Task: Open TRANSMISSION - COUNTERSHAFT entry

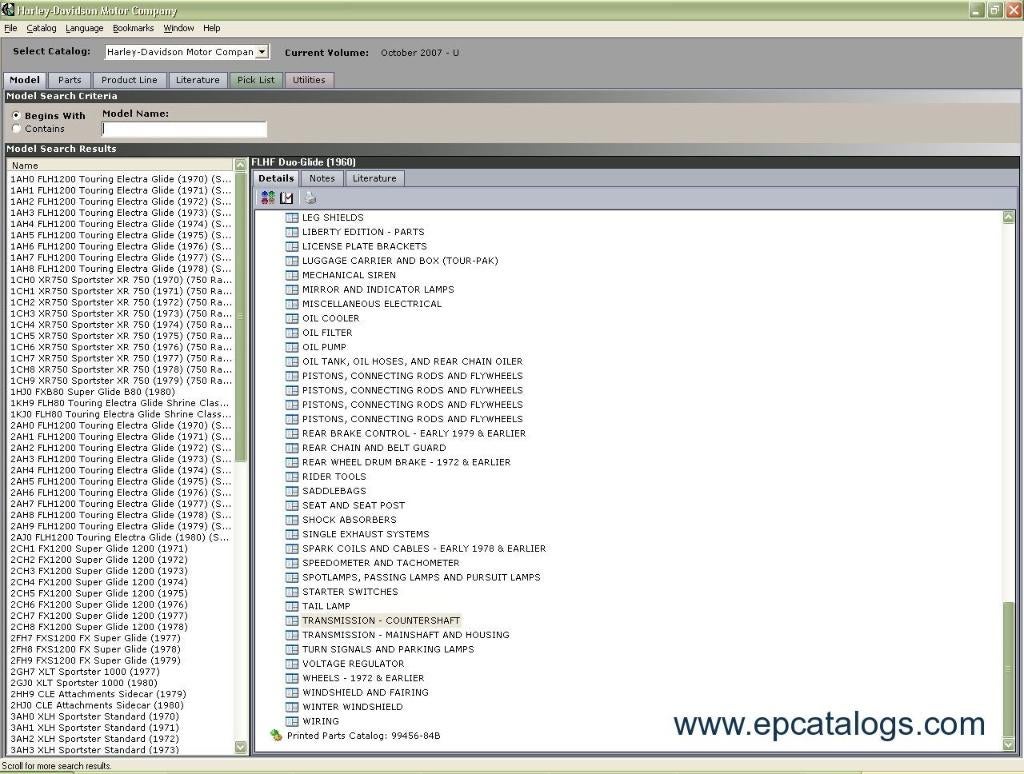Action: 381,621
